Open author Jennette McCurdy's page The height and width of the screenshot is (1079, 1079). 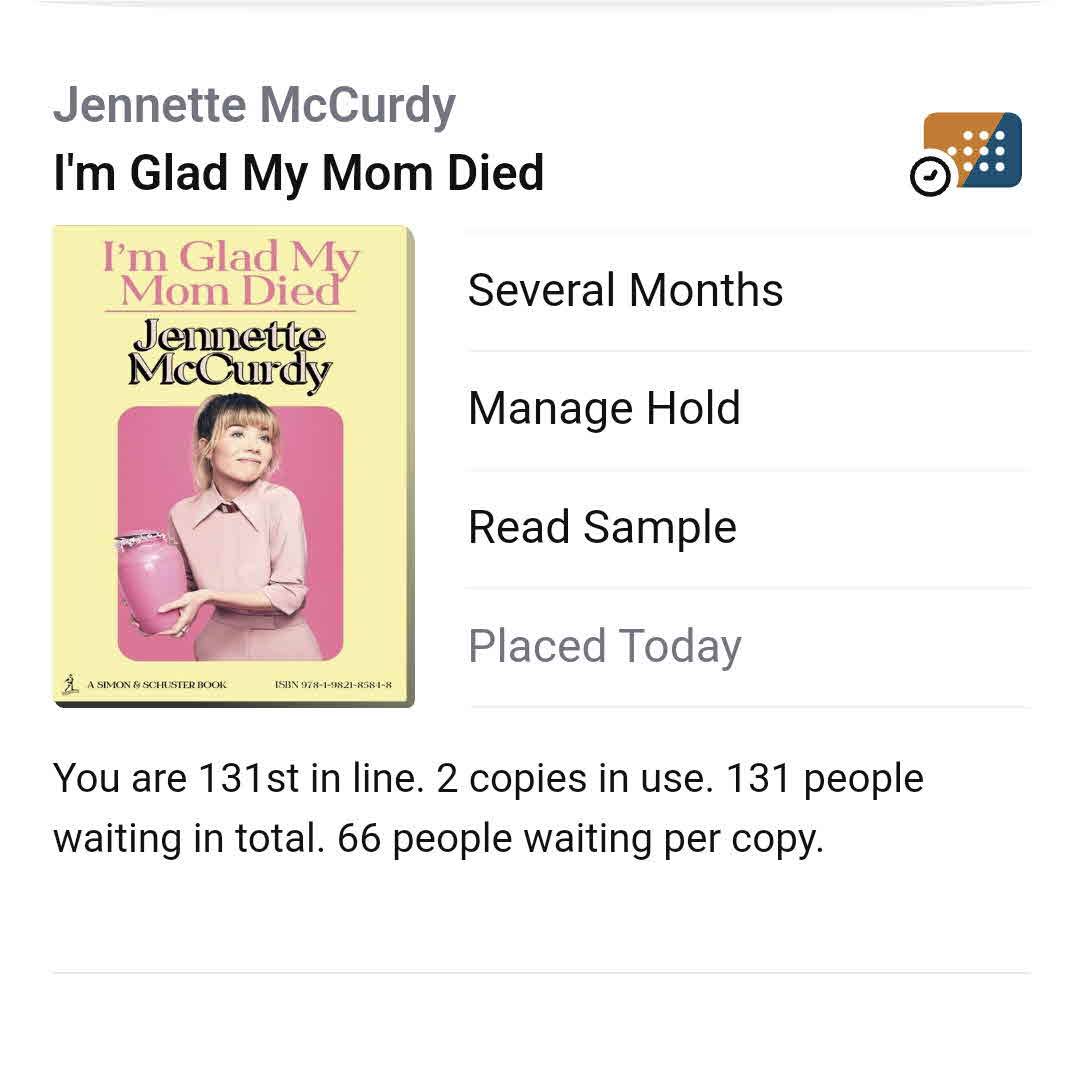point(254,106)
